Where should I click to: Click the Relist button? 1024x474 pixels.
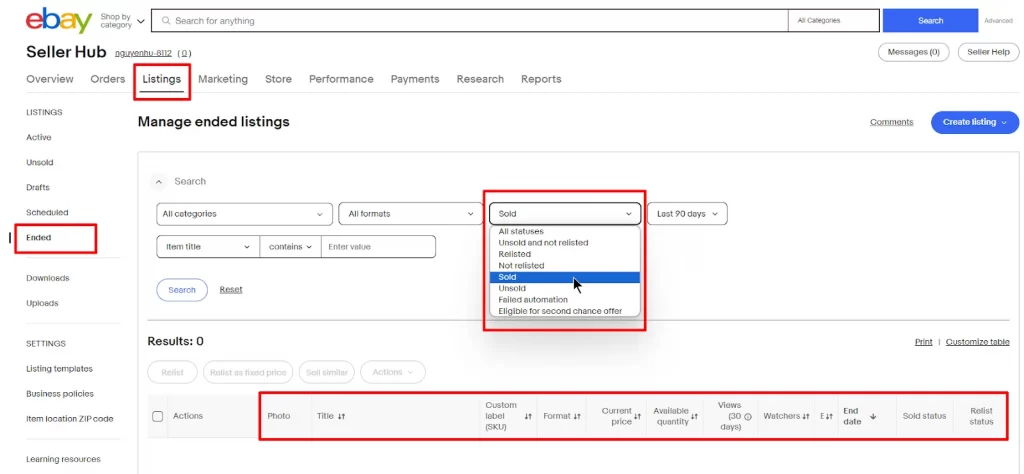click(x=173, y=372)
